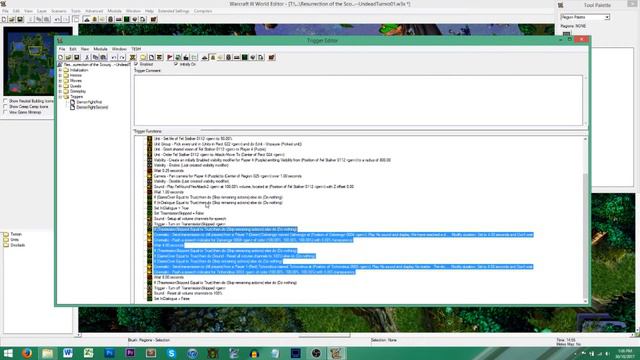Select 'Wait 6.00 seconds' action line
Screen dimensions: 640x360
[x=169, y=278]
